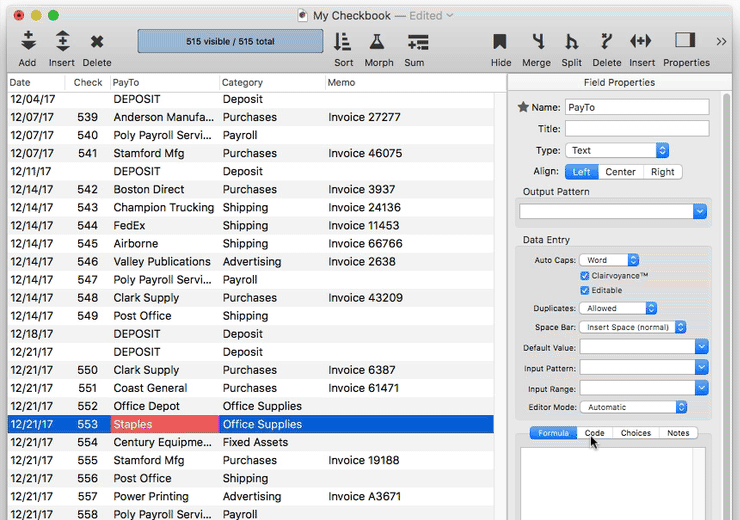Select the Fixed Assets category cell
The width and height of the screenshot is (740, 520).
272,442
